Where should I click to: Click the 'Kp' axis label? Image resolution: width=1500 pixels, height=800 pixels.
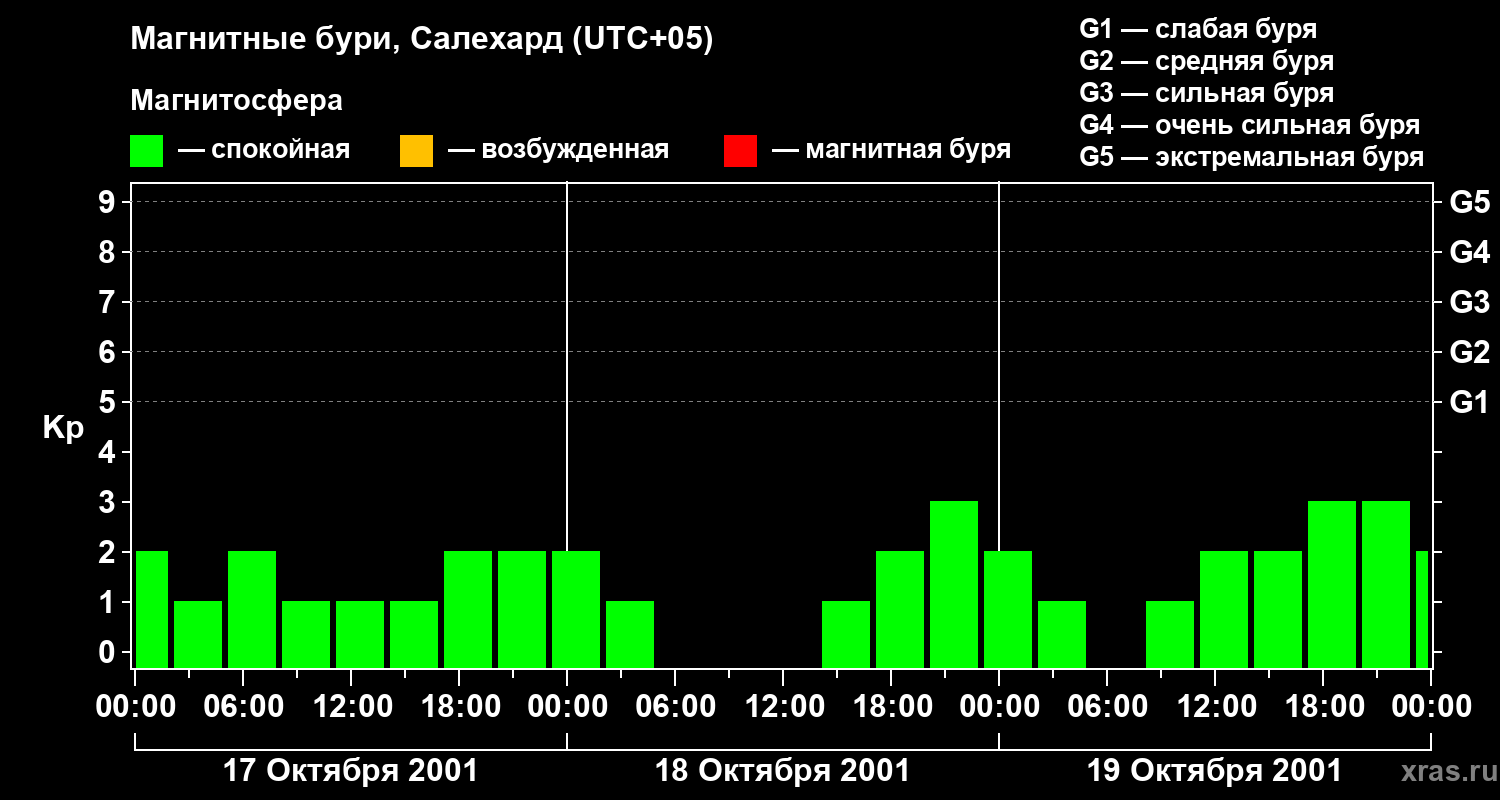pos(63,429)
